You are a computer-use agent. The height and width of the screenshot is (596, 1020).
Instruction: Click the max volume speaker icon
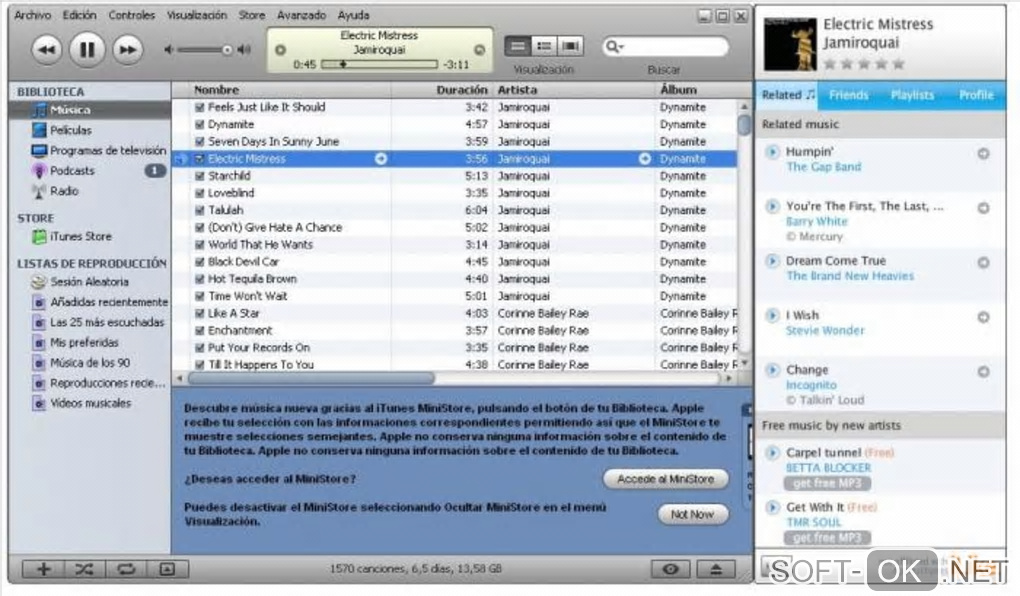click(244, 49)
